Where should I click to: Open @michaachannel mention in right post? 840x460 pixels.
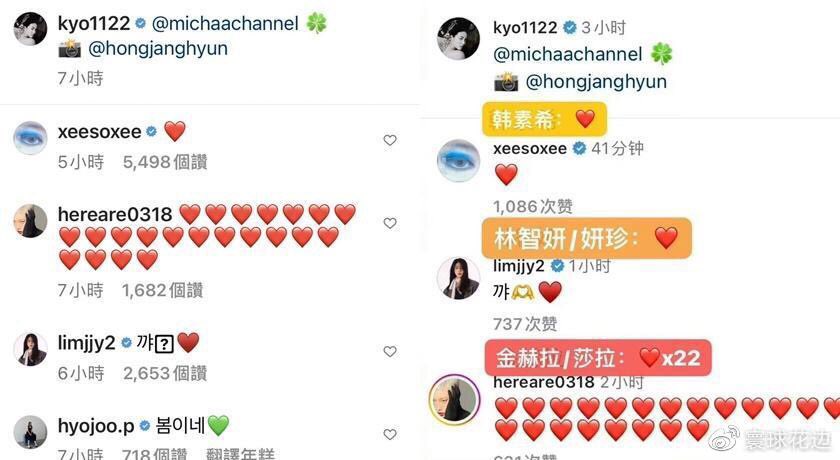click(567, 54)
